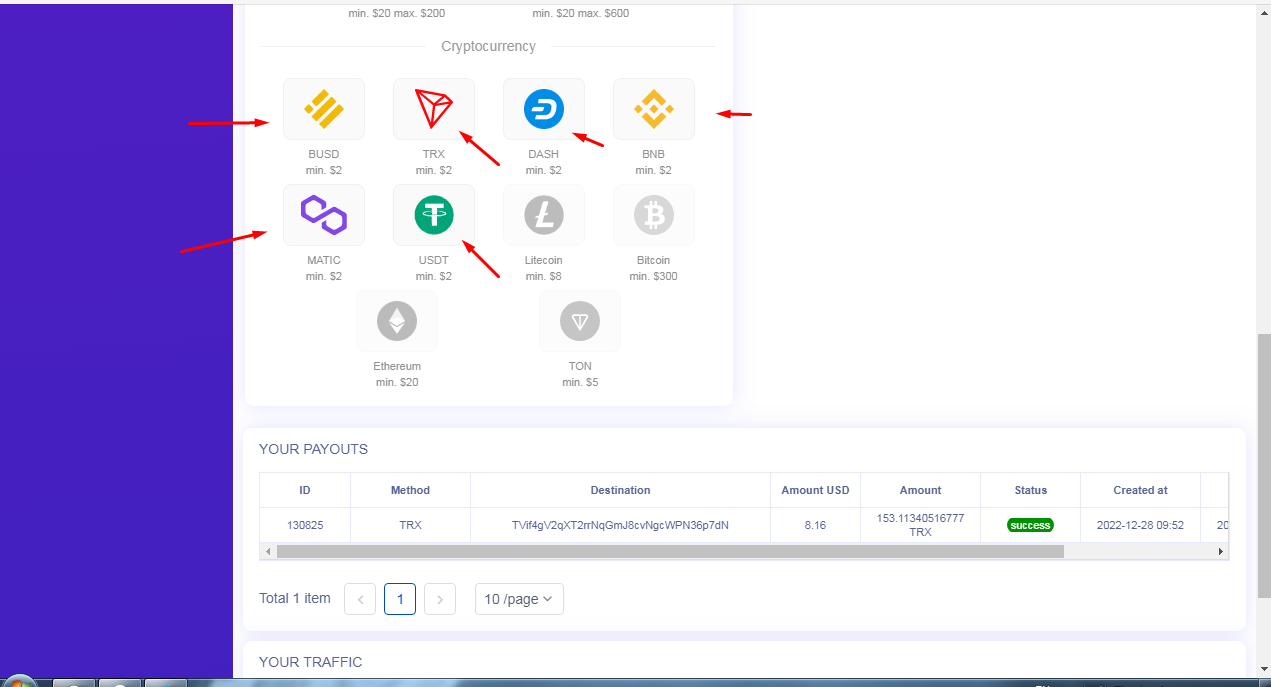Go to previous payouts page arrow
The height and width of the screenshot is (687, 1271).
pyautogui.click(x=360, y=599)
